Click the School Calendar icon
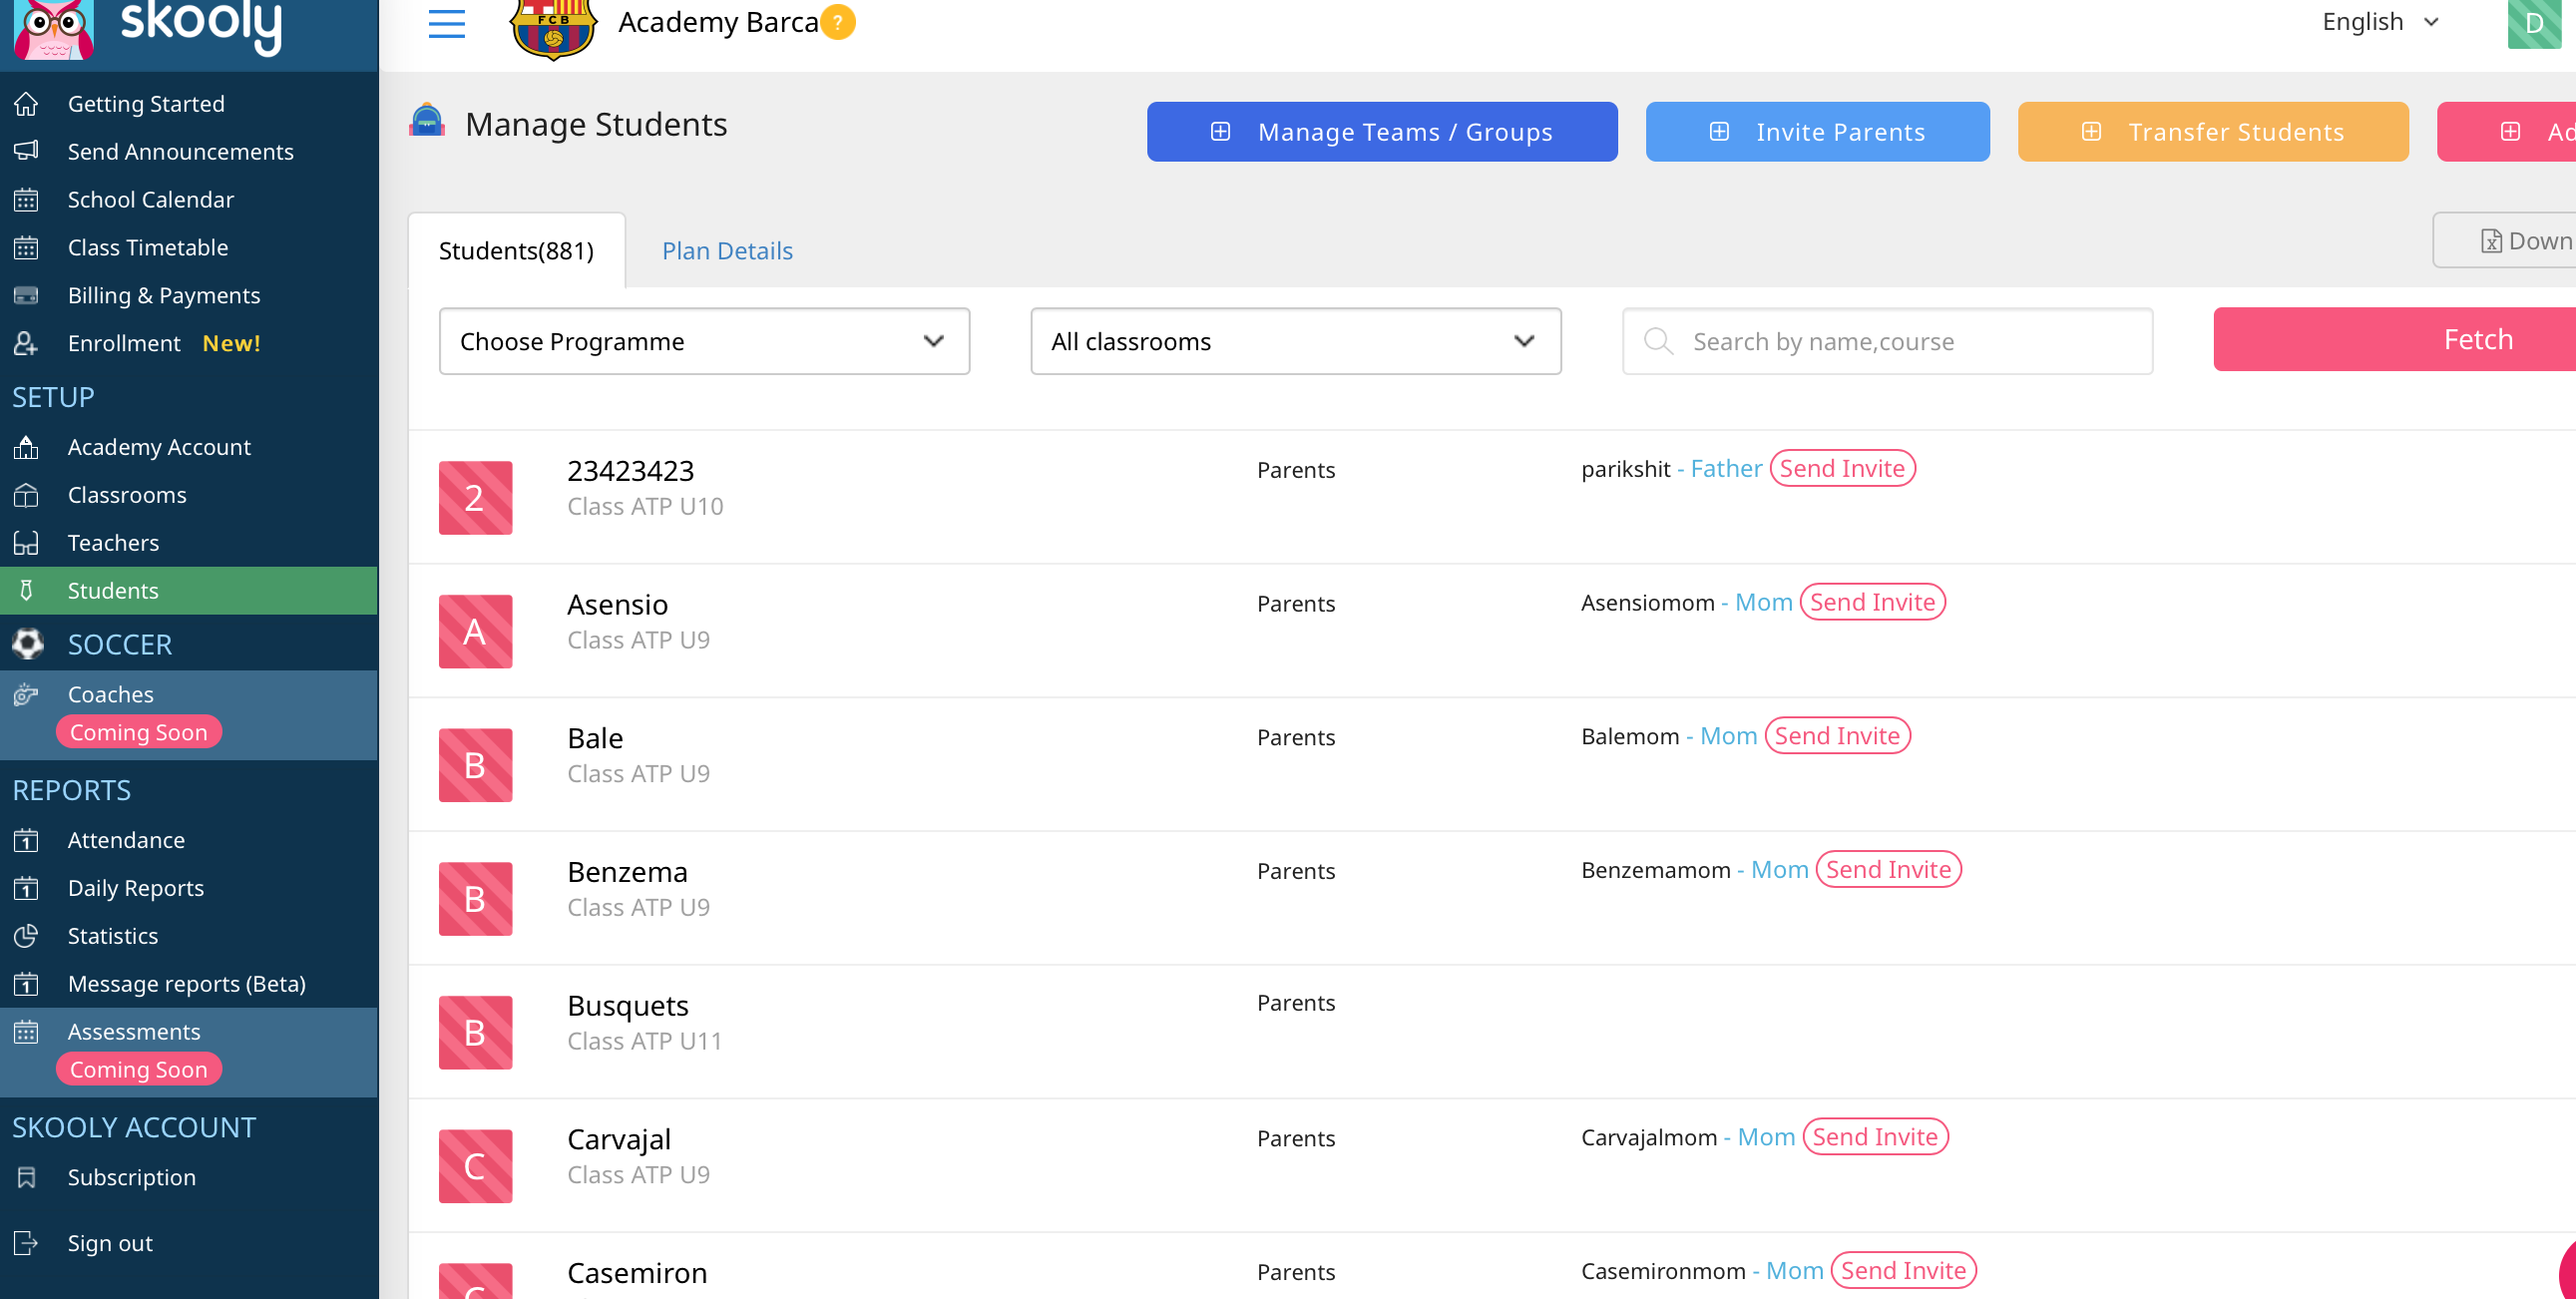Screen dimensions: 2576x1299 pyautogui.click(x=27, y=199)
